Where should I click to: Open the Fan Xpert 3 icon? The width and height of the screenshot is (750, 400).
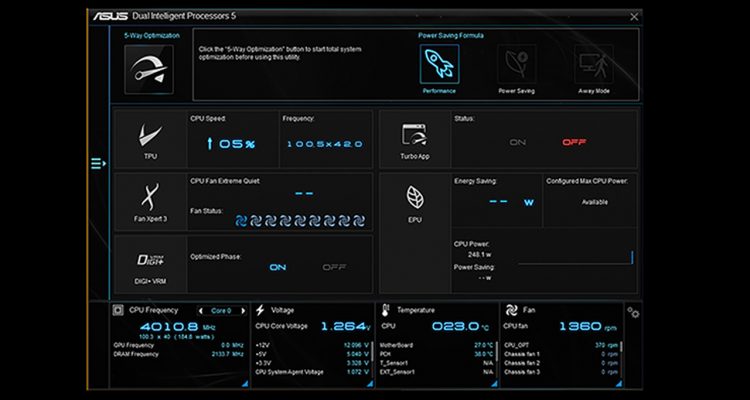click(x=150, y=197)
